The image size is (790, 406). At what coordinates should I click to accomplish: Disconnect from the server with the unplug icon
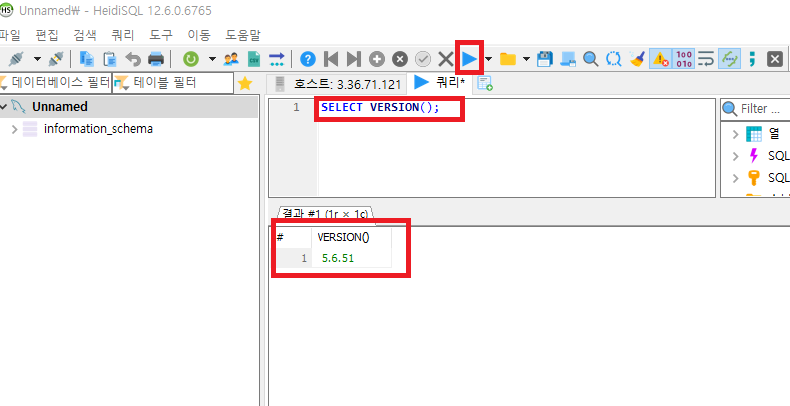coord(55,59)
